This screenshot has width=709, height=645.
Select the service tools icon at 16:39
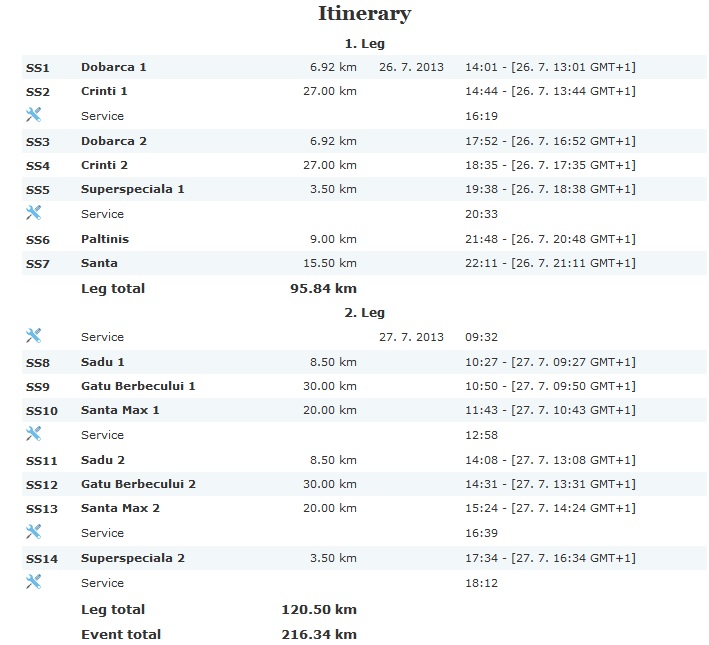(x=33, y=532)
